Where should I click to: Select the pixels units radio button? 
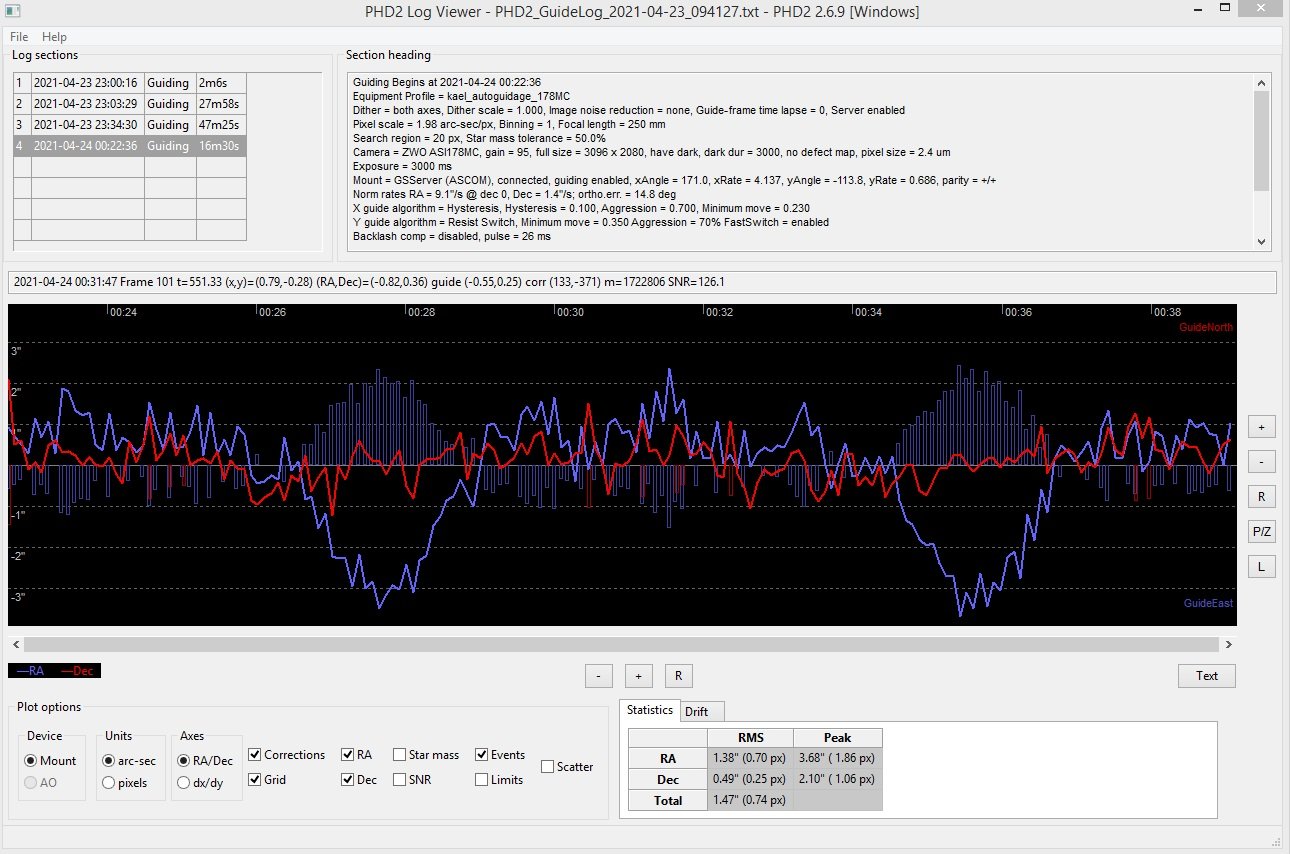110,783
